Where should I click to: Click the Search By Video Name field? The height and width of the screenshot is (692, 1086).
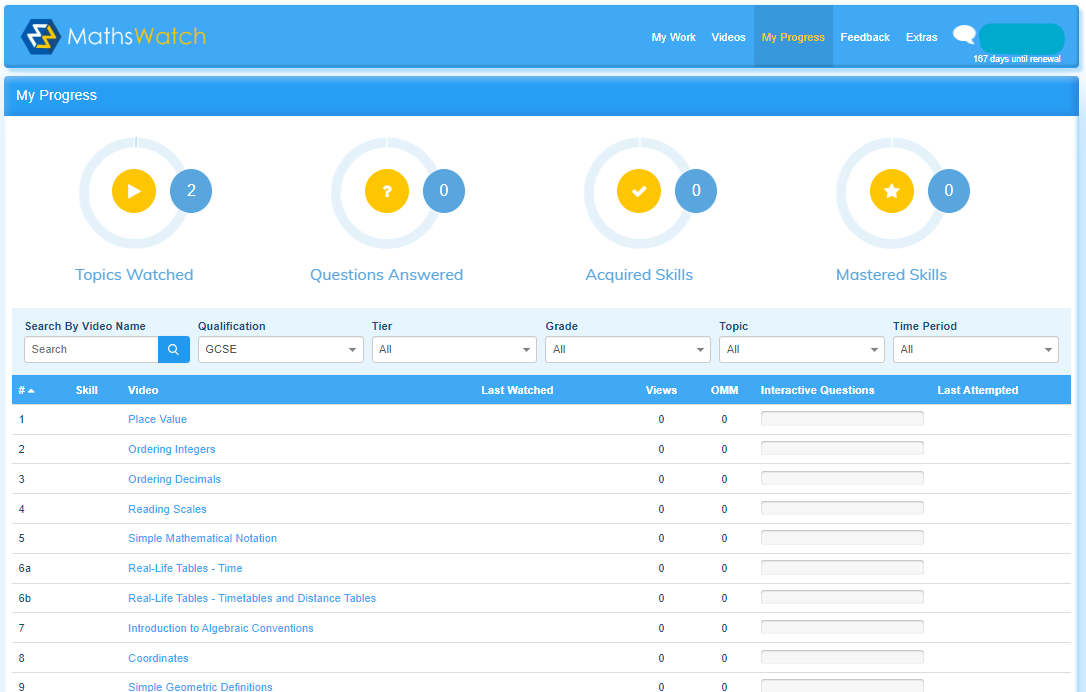point(91,349)
